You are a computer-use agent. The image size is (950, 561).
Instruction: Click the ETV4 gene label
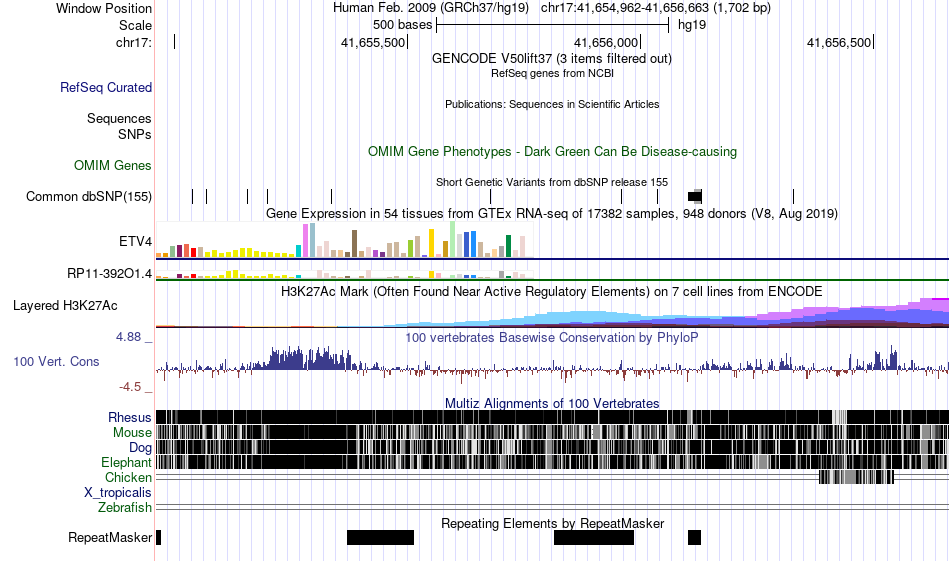tap(135, 242)
